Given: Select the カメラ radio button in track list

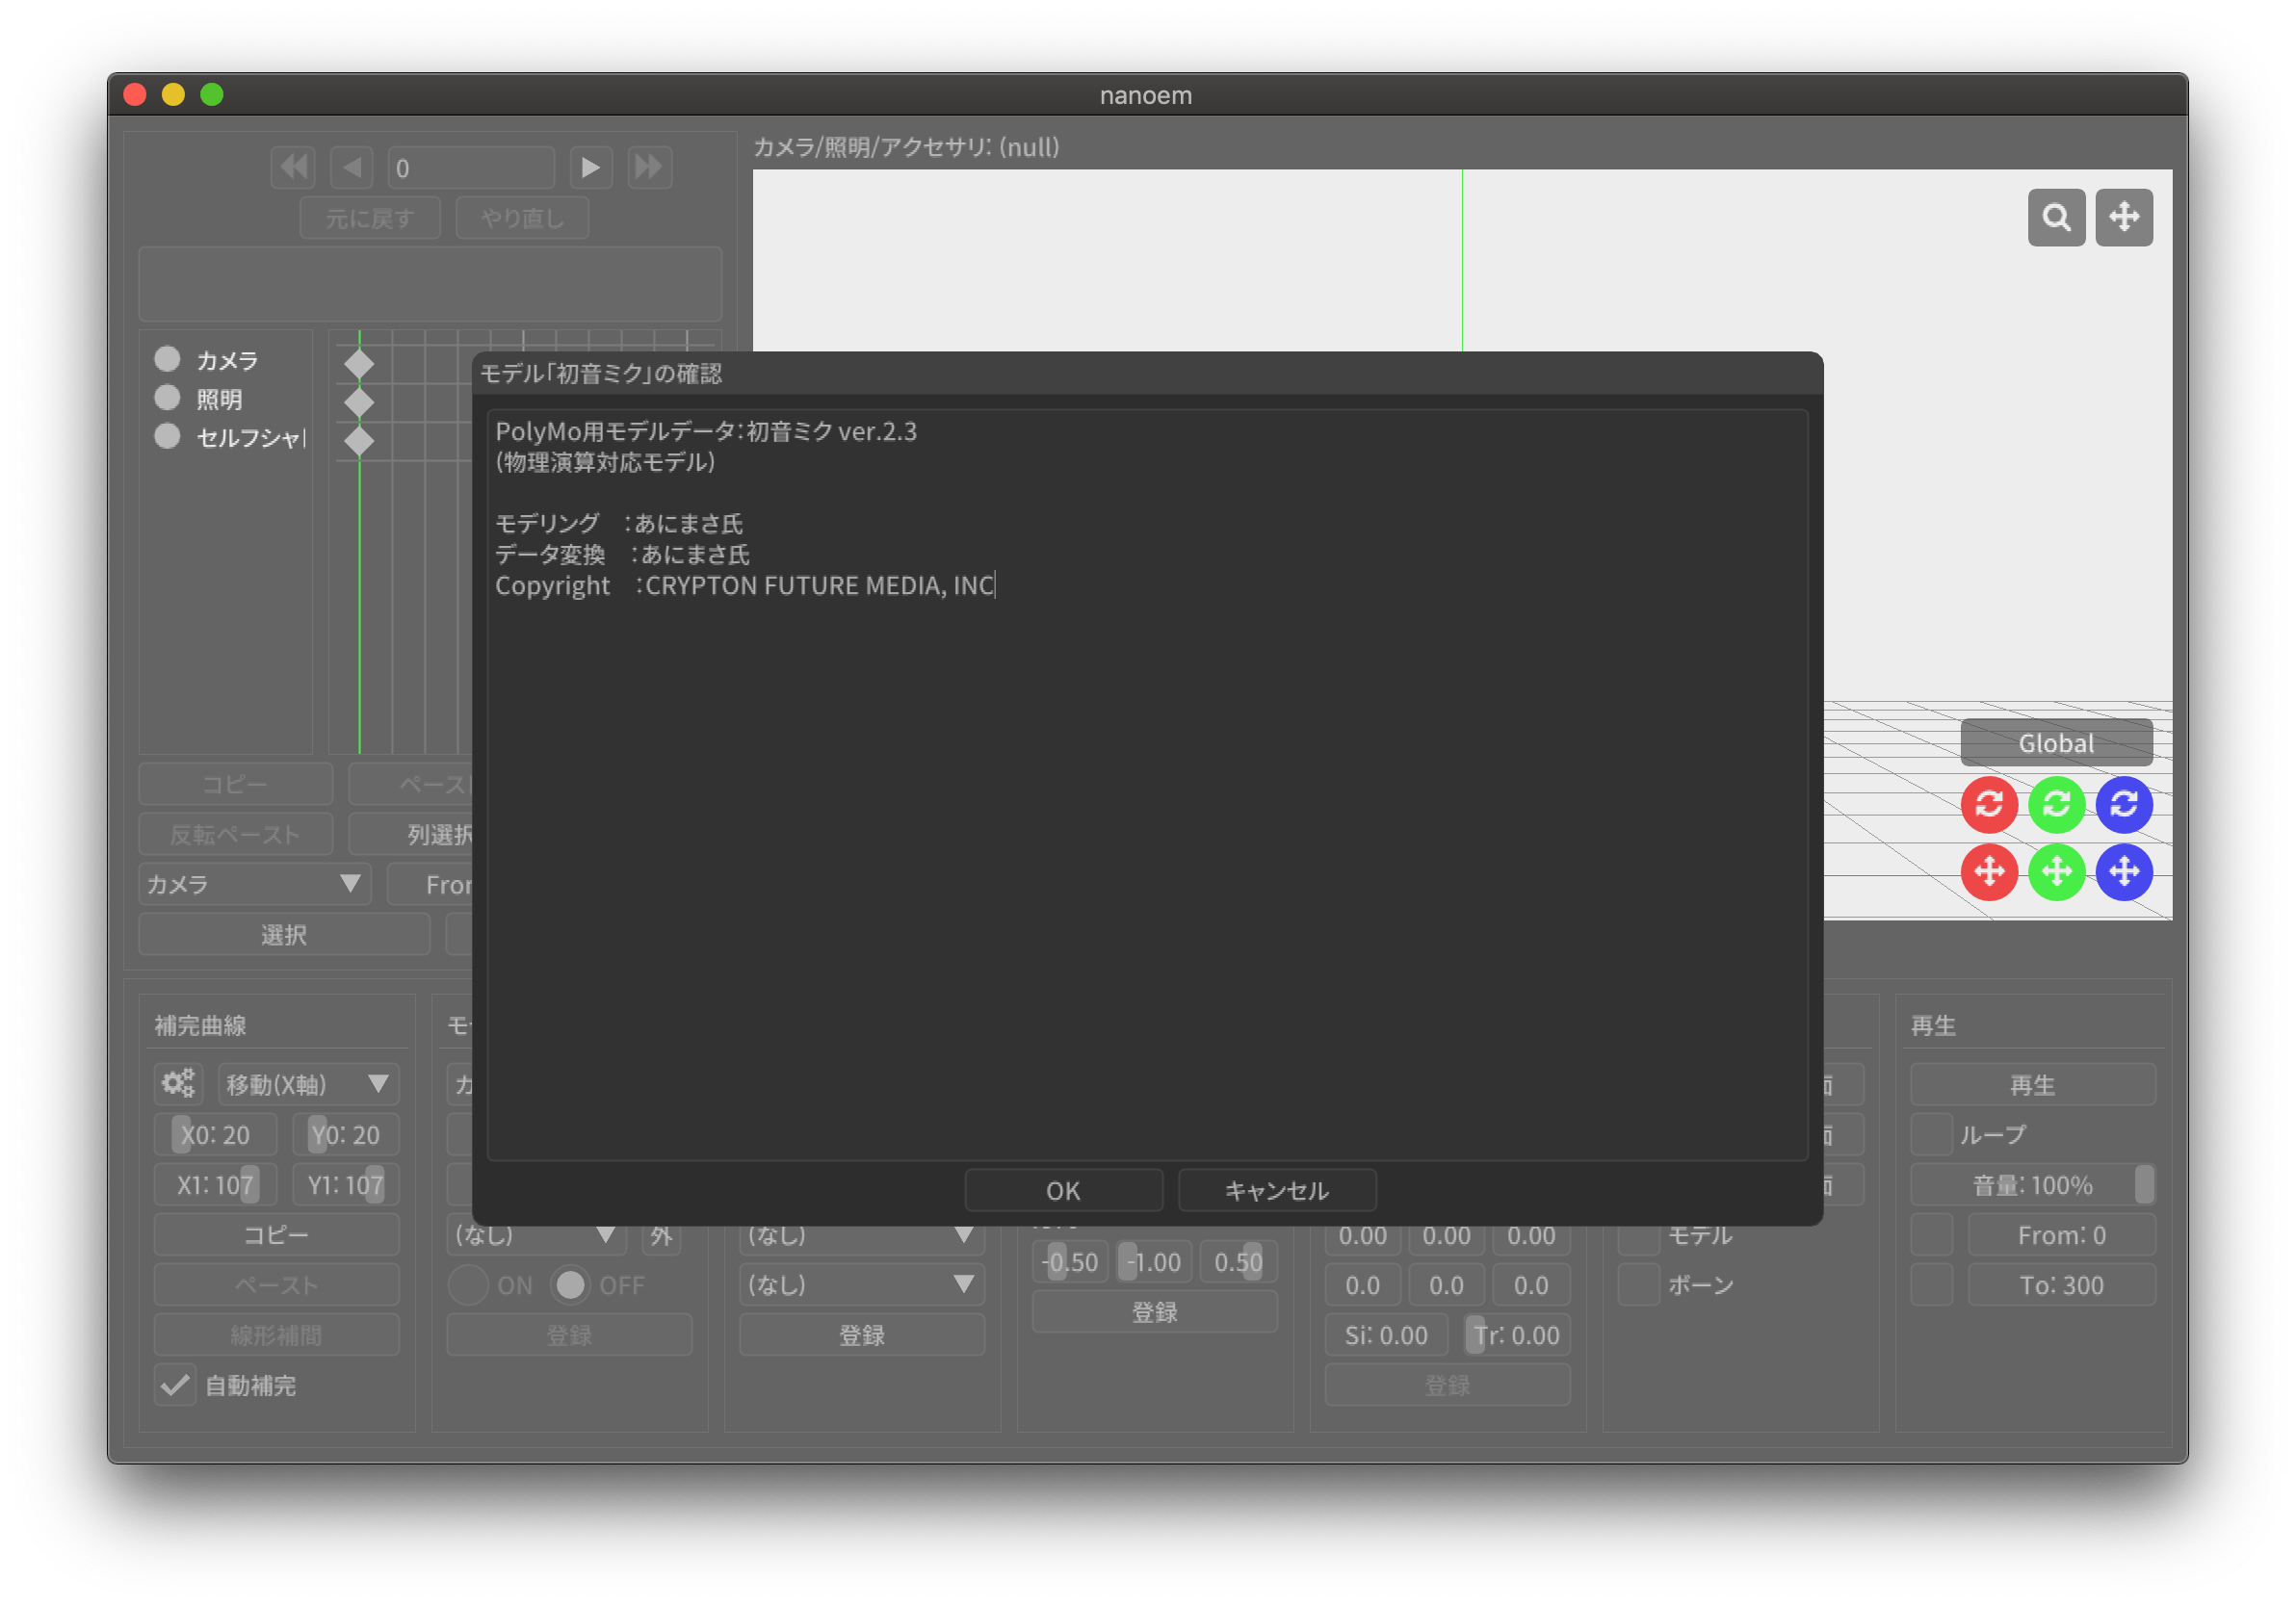Looking at the screenshot, I should click(167, 359).
